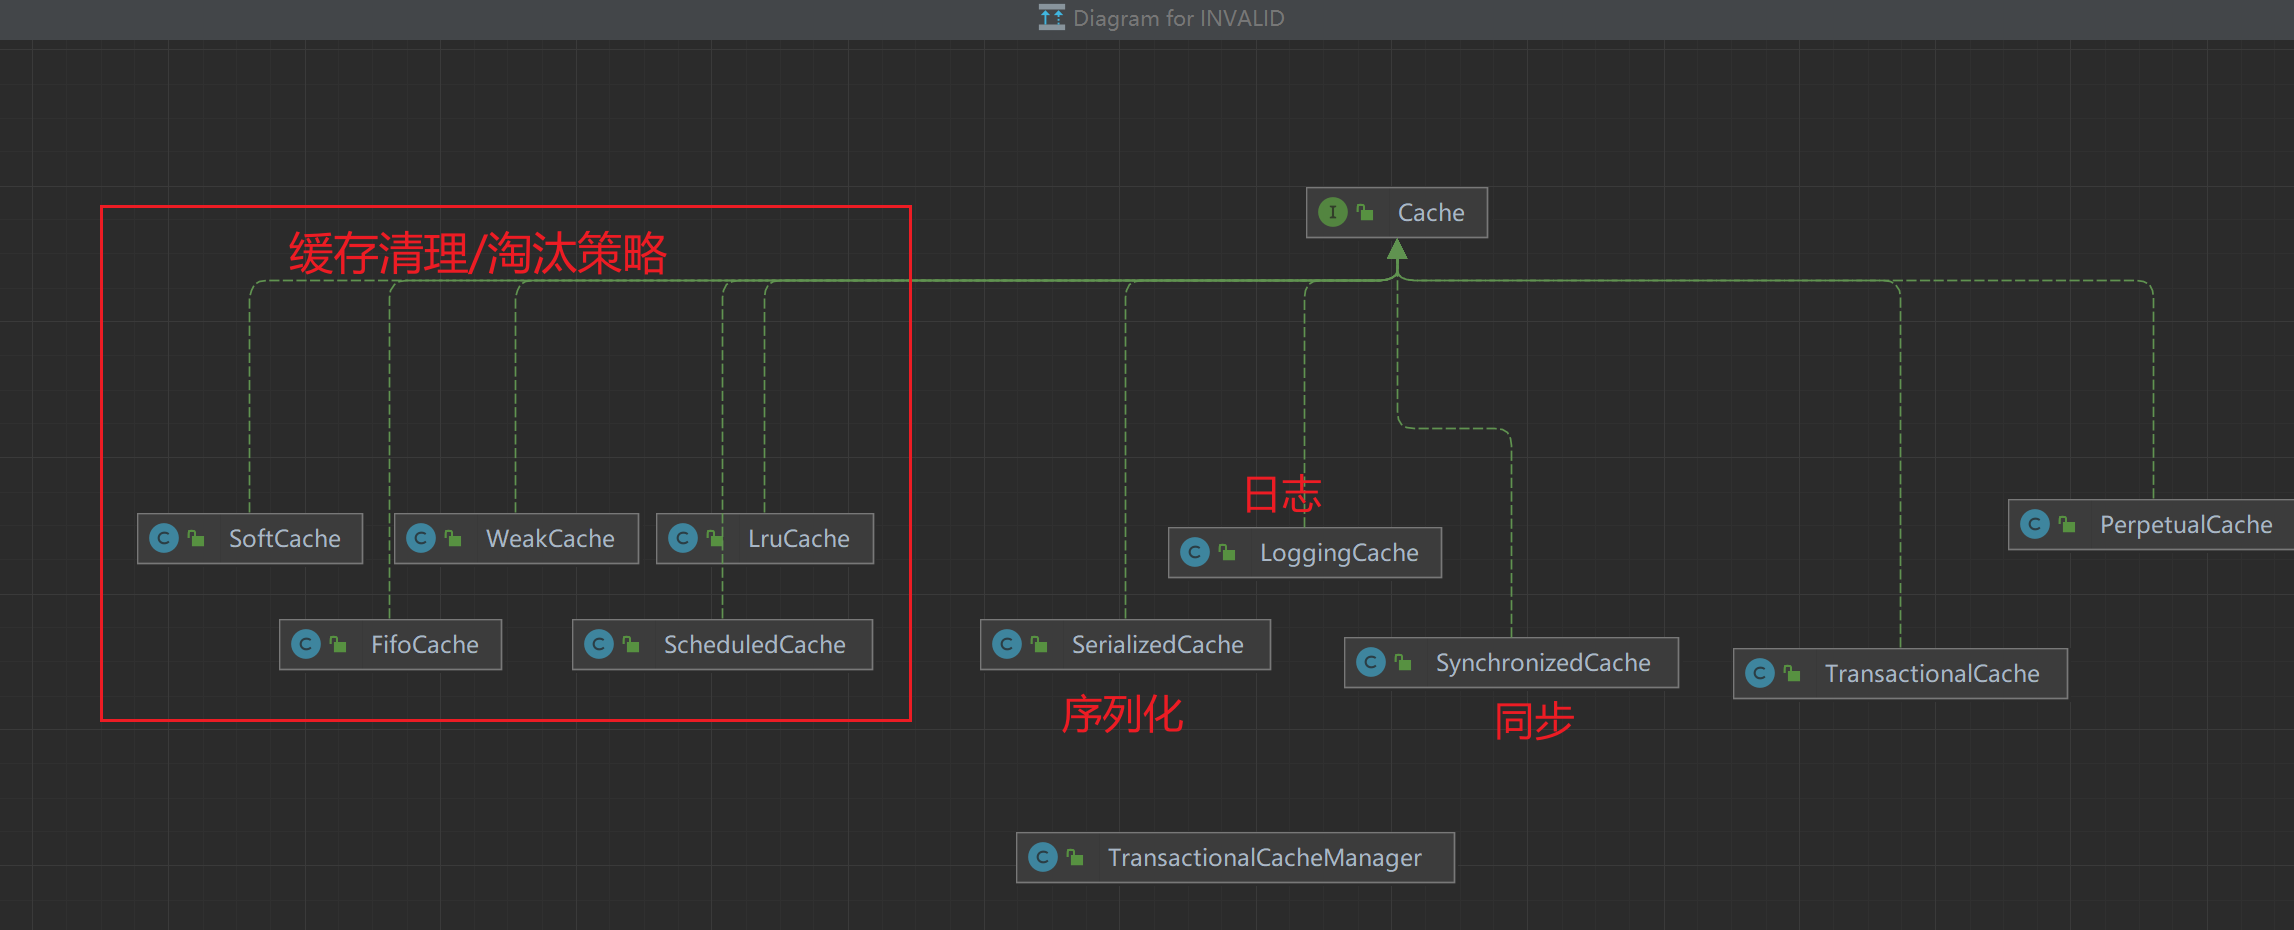This screenshot has width=2294, height=930.
Task: Click the interface icon on Cache node
Action: [x=1332, y=212]
